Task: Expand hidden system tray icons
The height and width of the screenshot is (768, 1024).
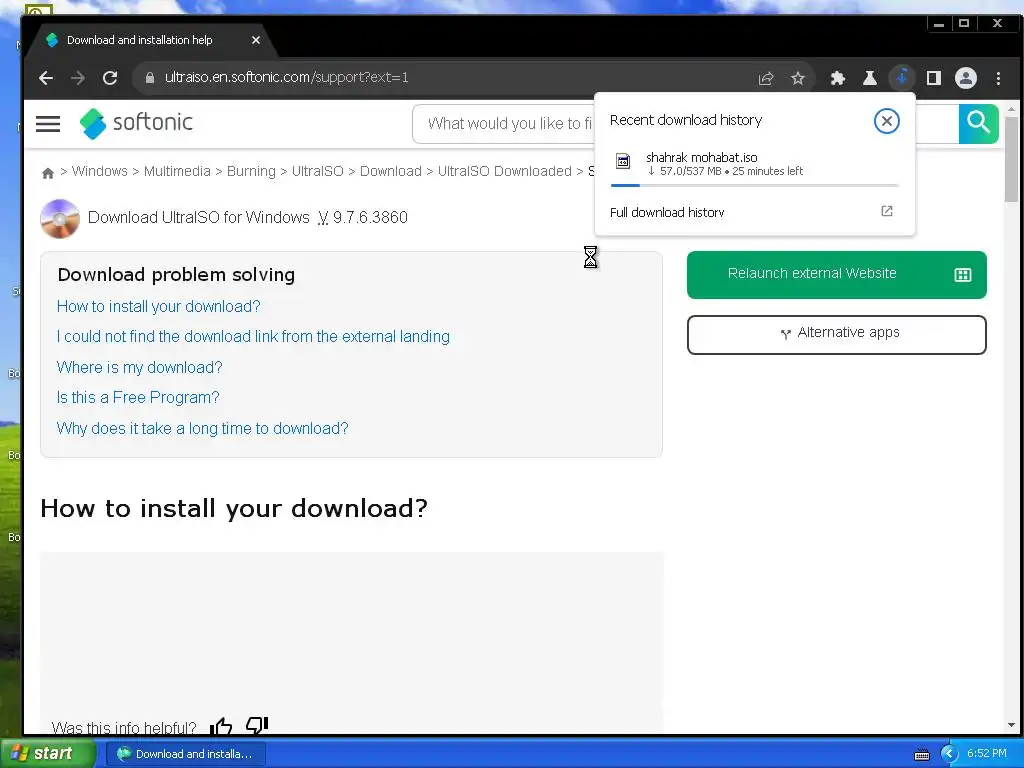Action: tap(948, 754)
